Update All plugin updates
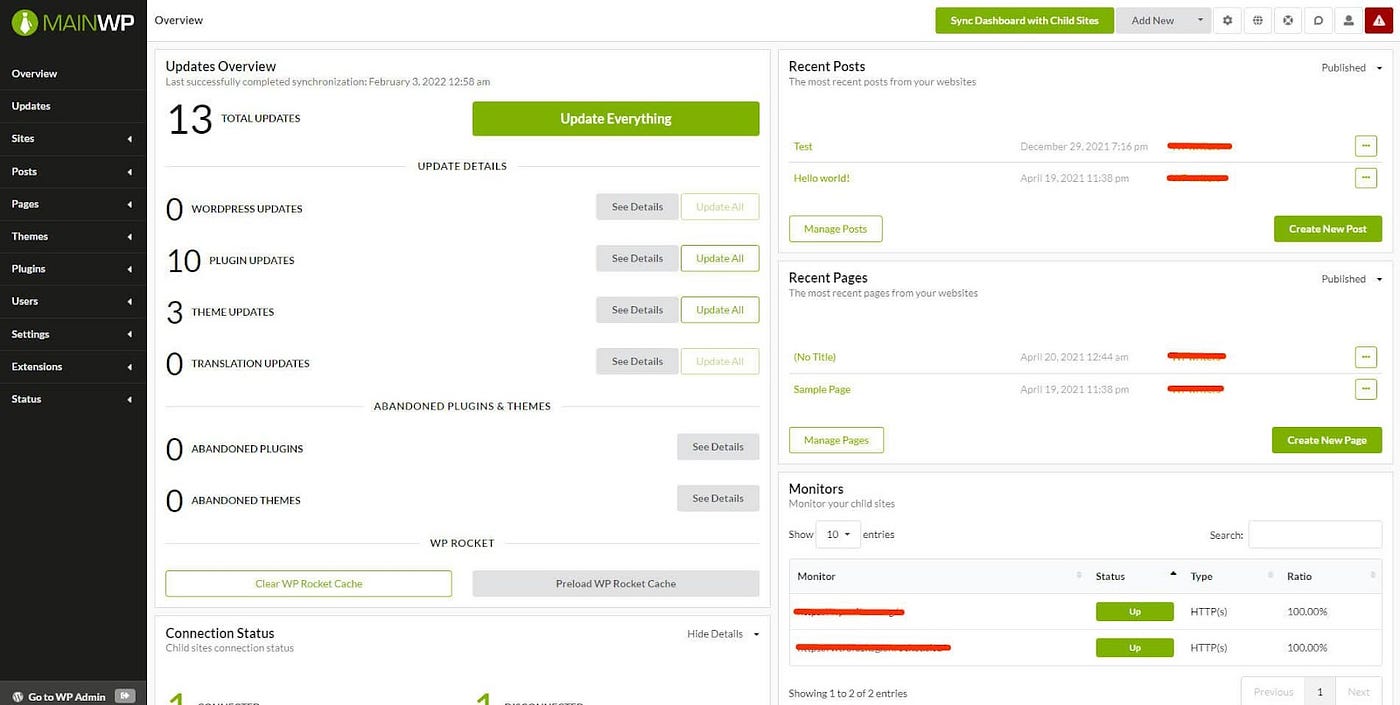This screenshot has height=705, width=1400. 720,258
